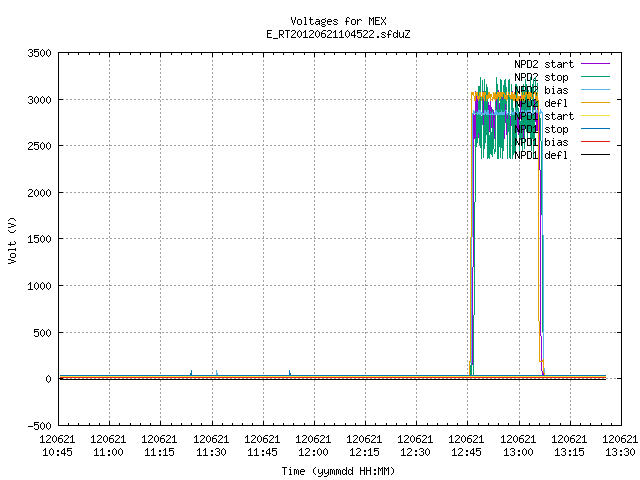
Task: Click the light blue NPD2 bias legend line
Action: [x=595, y=90]
